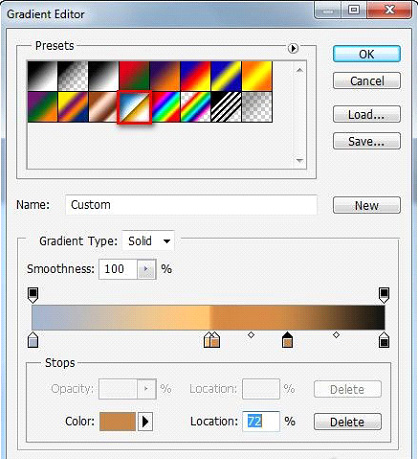This screenshot has width=418, height=459.
Task: Open the Smoothness slider arrow
Action: [x=146, y=269]
